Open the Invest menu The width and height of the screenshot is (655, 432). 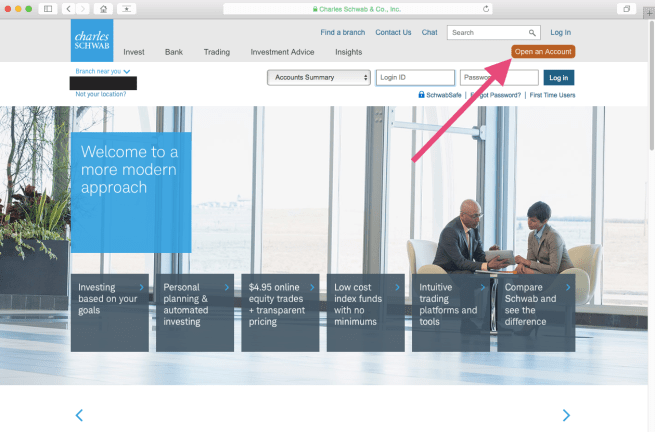coord(134,51)
